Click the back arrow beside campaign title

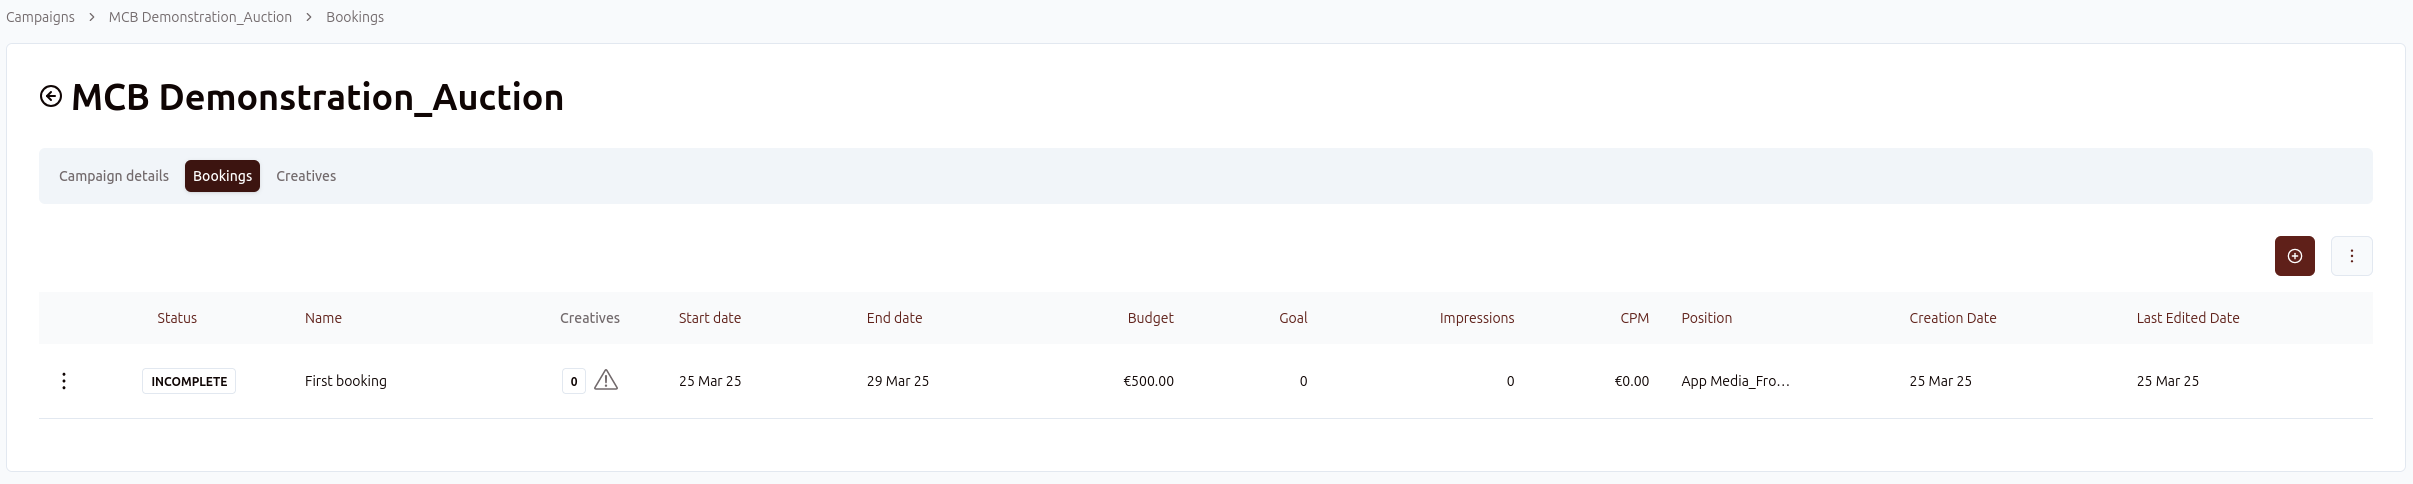[x=51, y=96]
